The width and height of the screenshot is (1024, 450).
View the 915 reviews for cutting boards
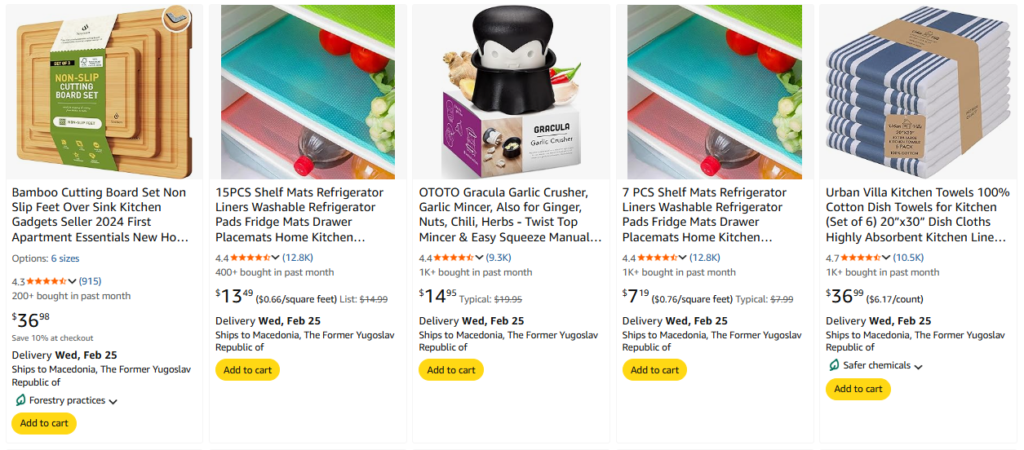pos(90,281)
